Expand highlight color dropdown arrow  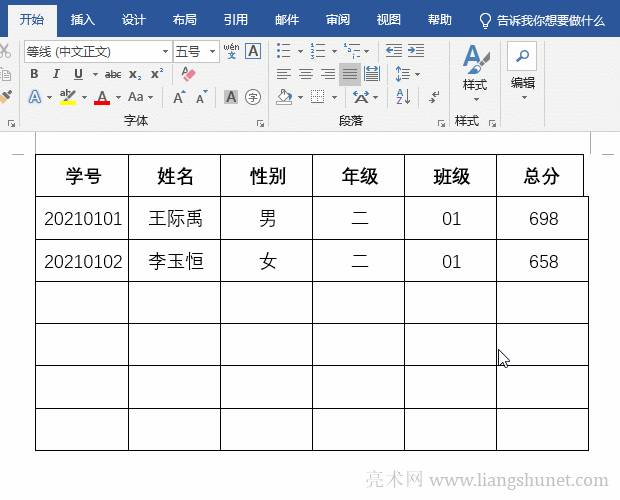pyautogui.click(x=84, y=97)
